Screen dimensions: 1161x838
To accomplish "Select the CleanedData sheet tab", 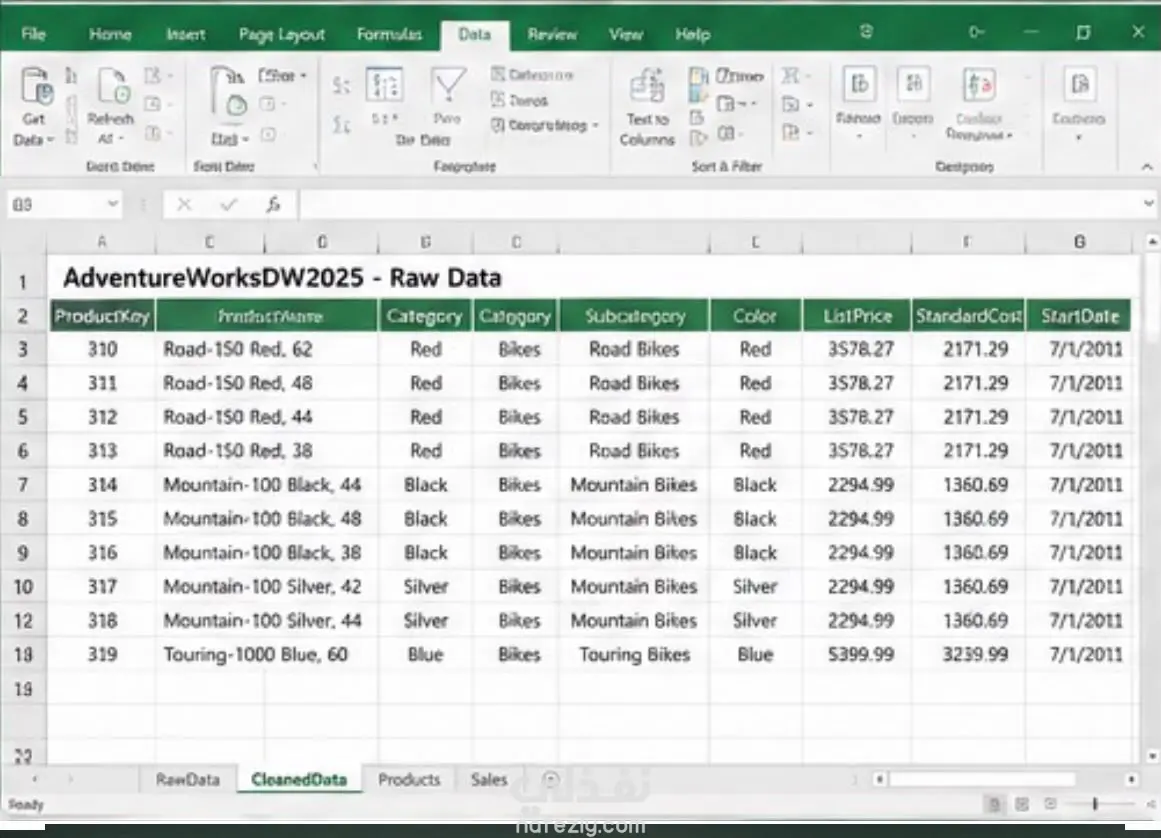I will coord(299,780).
